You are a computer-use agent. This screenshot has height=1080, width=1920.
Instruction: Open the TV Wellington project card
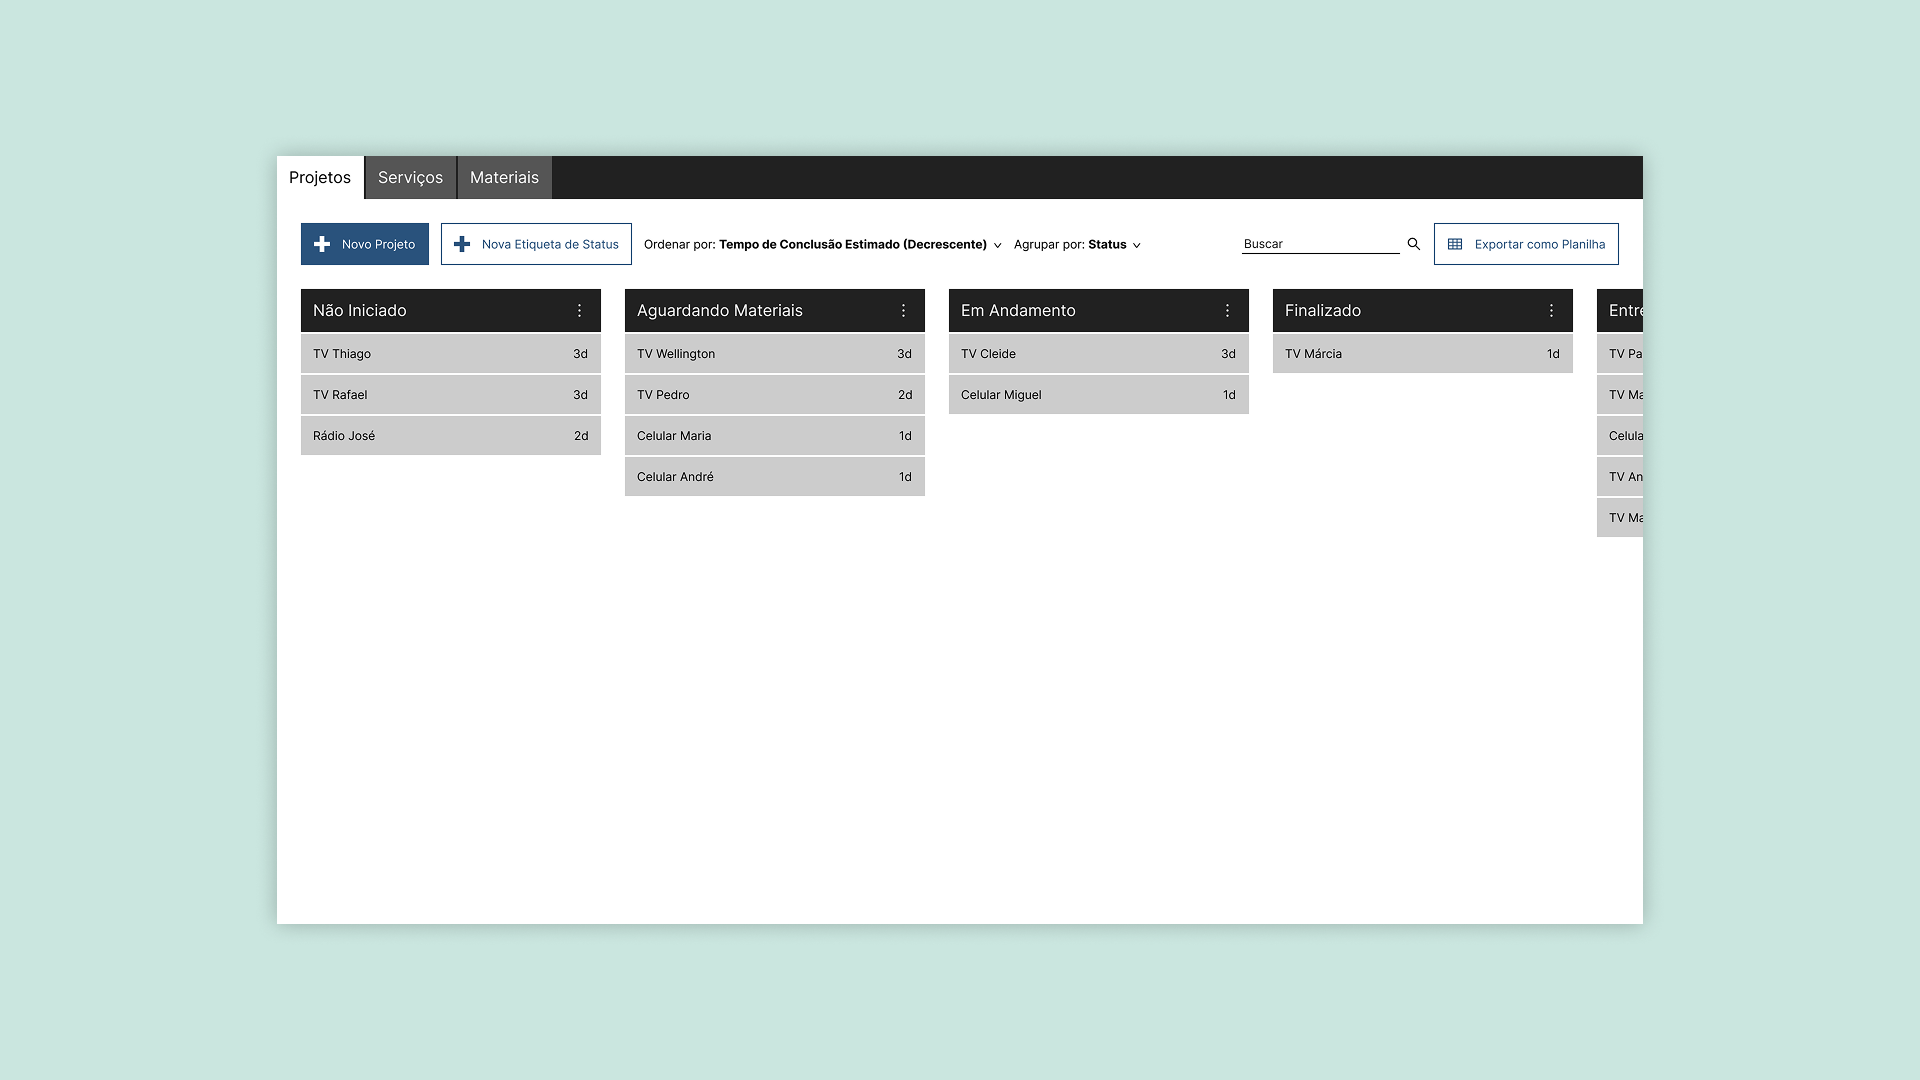[x=775, y=354]
